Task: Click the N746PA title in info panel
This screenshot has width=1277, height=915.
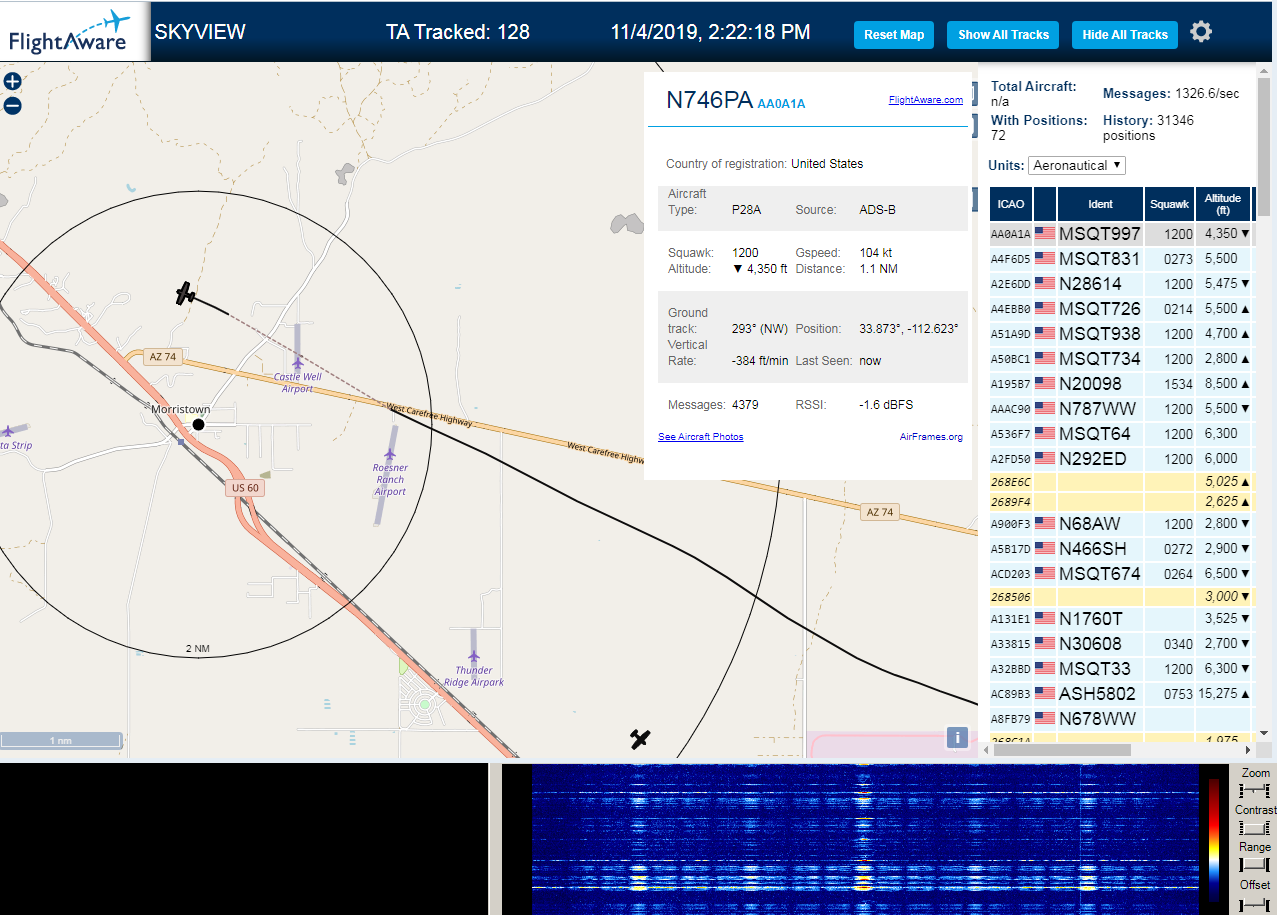Action: pyautogui.click(x=709, y=100)
